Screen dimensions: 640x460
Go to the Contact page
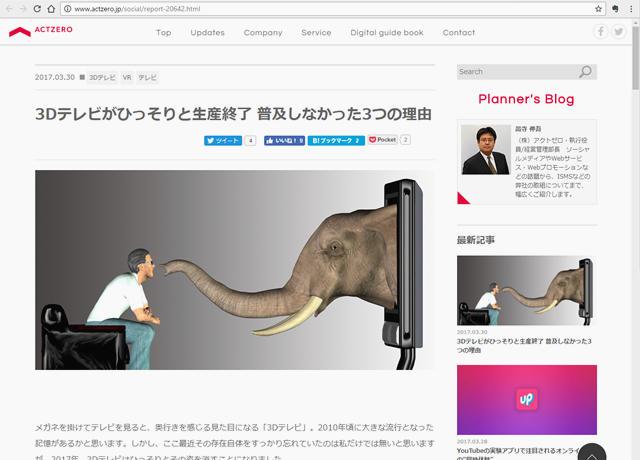(459, 33)
